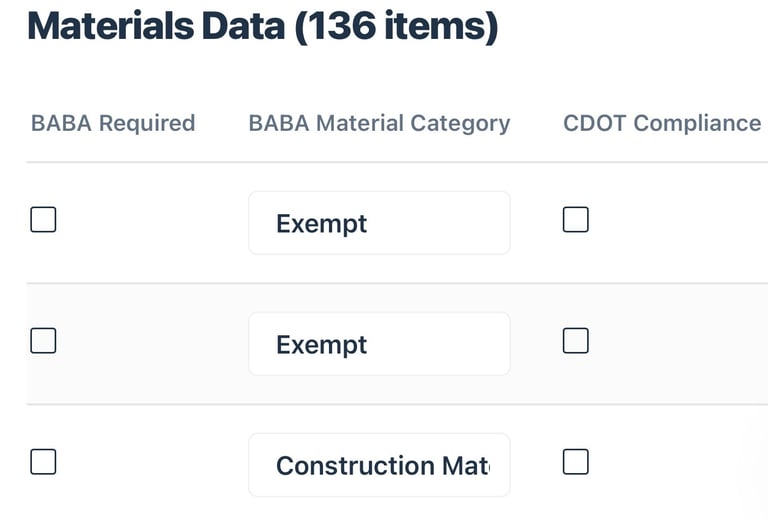Click the 'Exempt' text in the second row
The width and height of the screenshot is (768, 519).
322,344
